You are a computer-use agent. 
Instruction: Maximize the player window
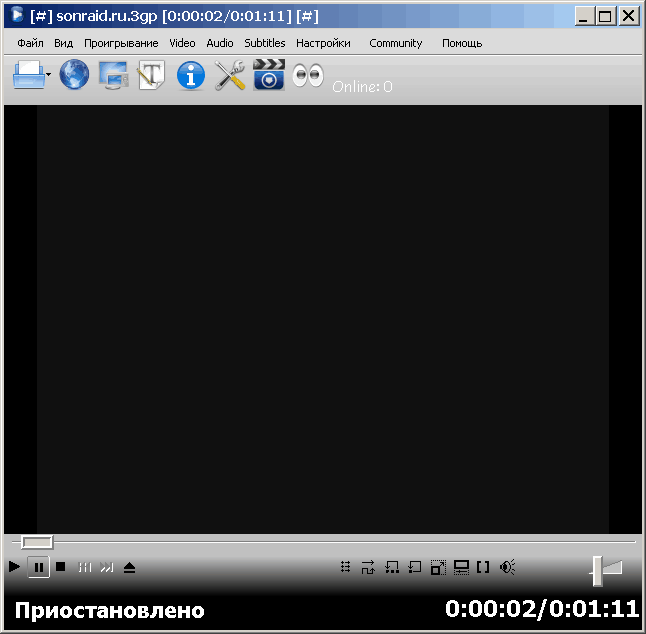pos(606,16)
